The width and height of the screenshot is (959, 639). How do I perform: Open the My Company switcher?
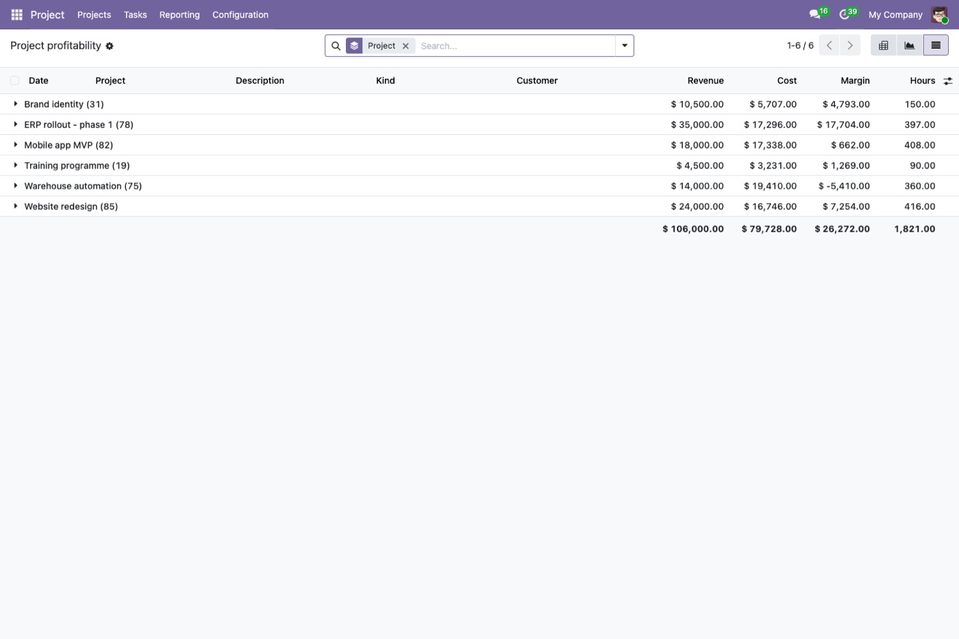(x=895, y=15)
